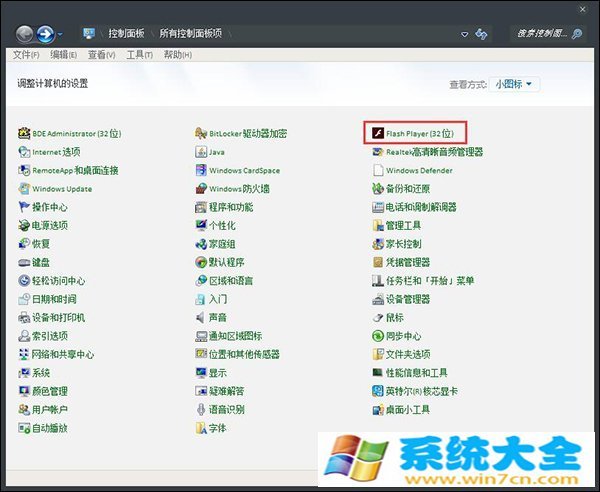This screenshot has height=492, width=600.
Task: Click the 英特尔(R)核芯显卡 icon
Action: pos(378,391)
